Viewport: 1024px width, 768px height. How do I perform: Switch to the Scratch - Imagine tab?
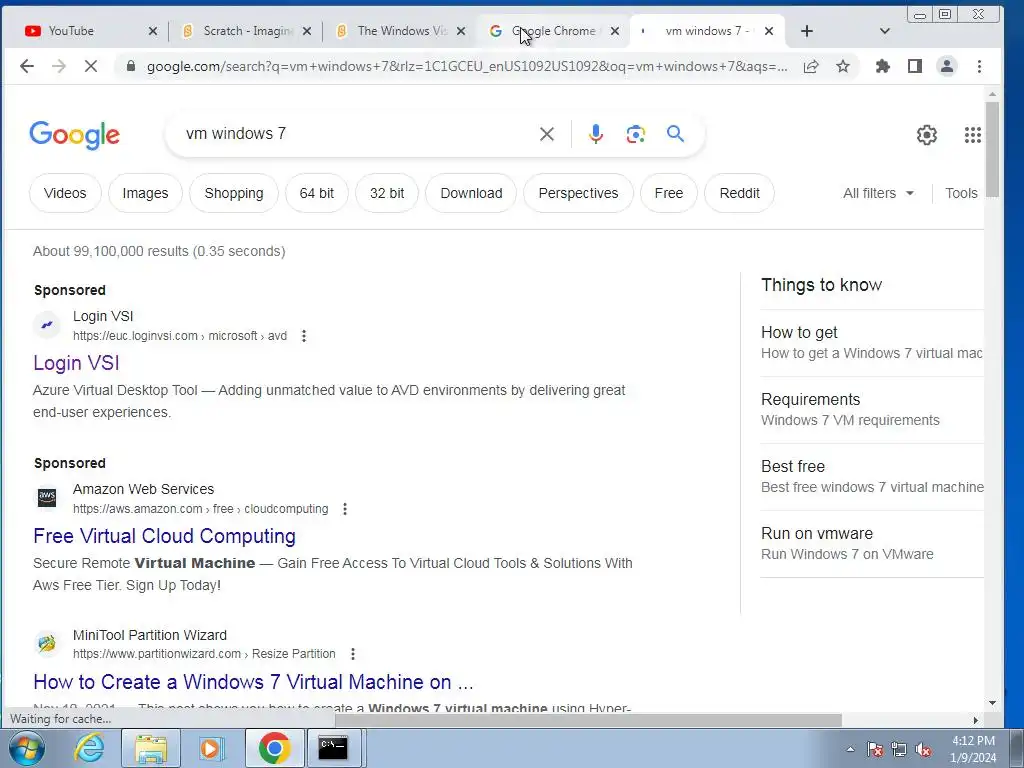click(238, 31)
